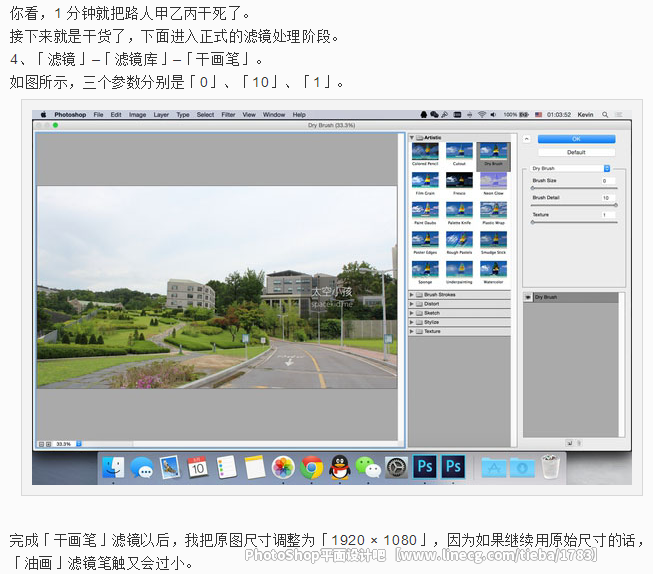The height and width of the screenshot is (574, 653).
Task: Open System Preferences gear in the dock
Action: tap(396, 467)
